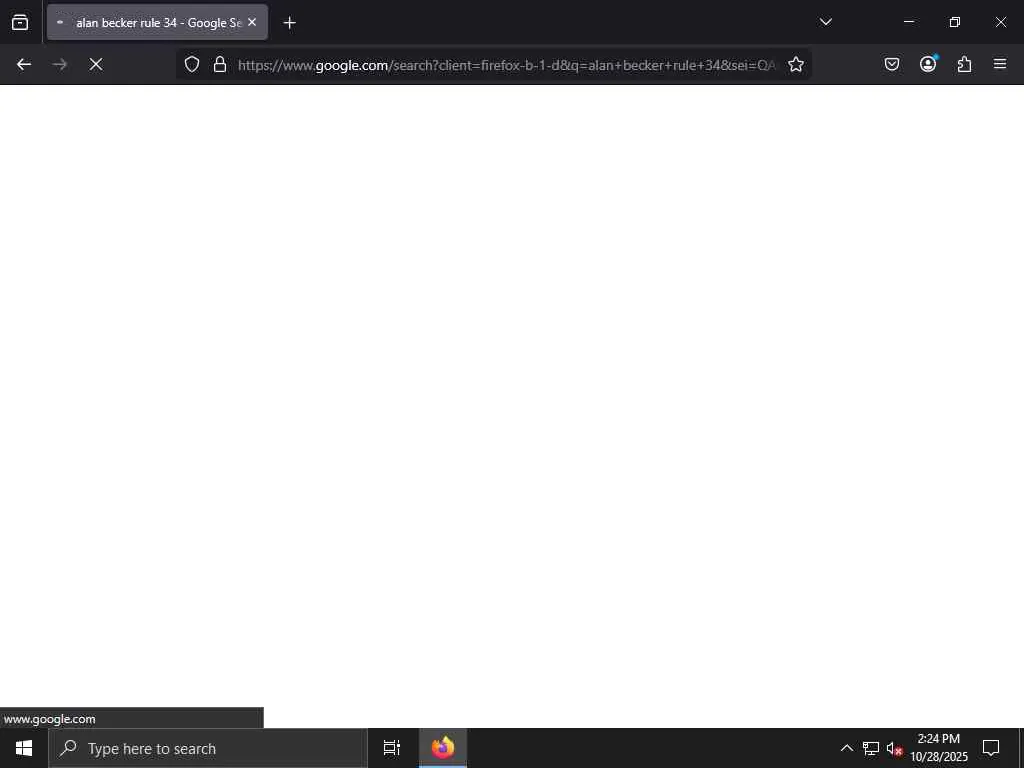Open Save to Pocket
1024x768 pixels.
coord(892,64)
